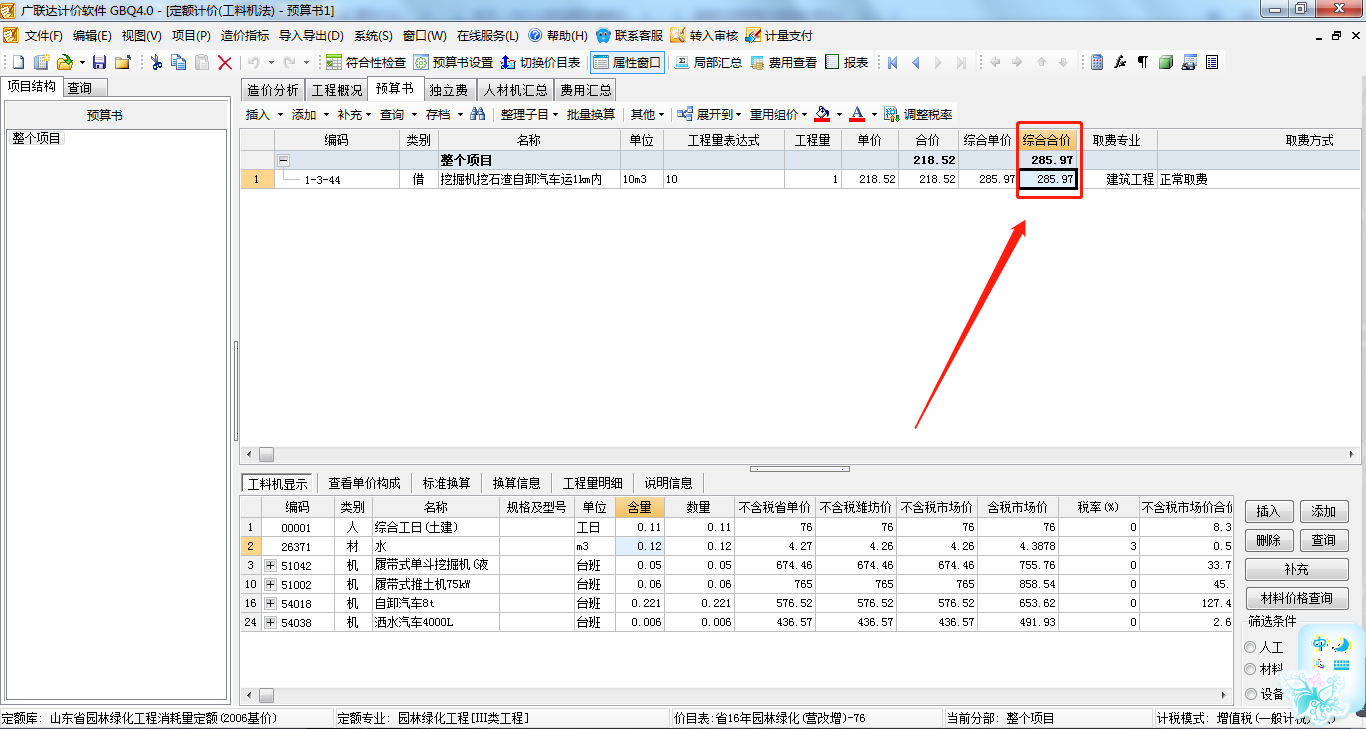Switch to 费用汇总 tab

[585, 90]
